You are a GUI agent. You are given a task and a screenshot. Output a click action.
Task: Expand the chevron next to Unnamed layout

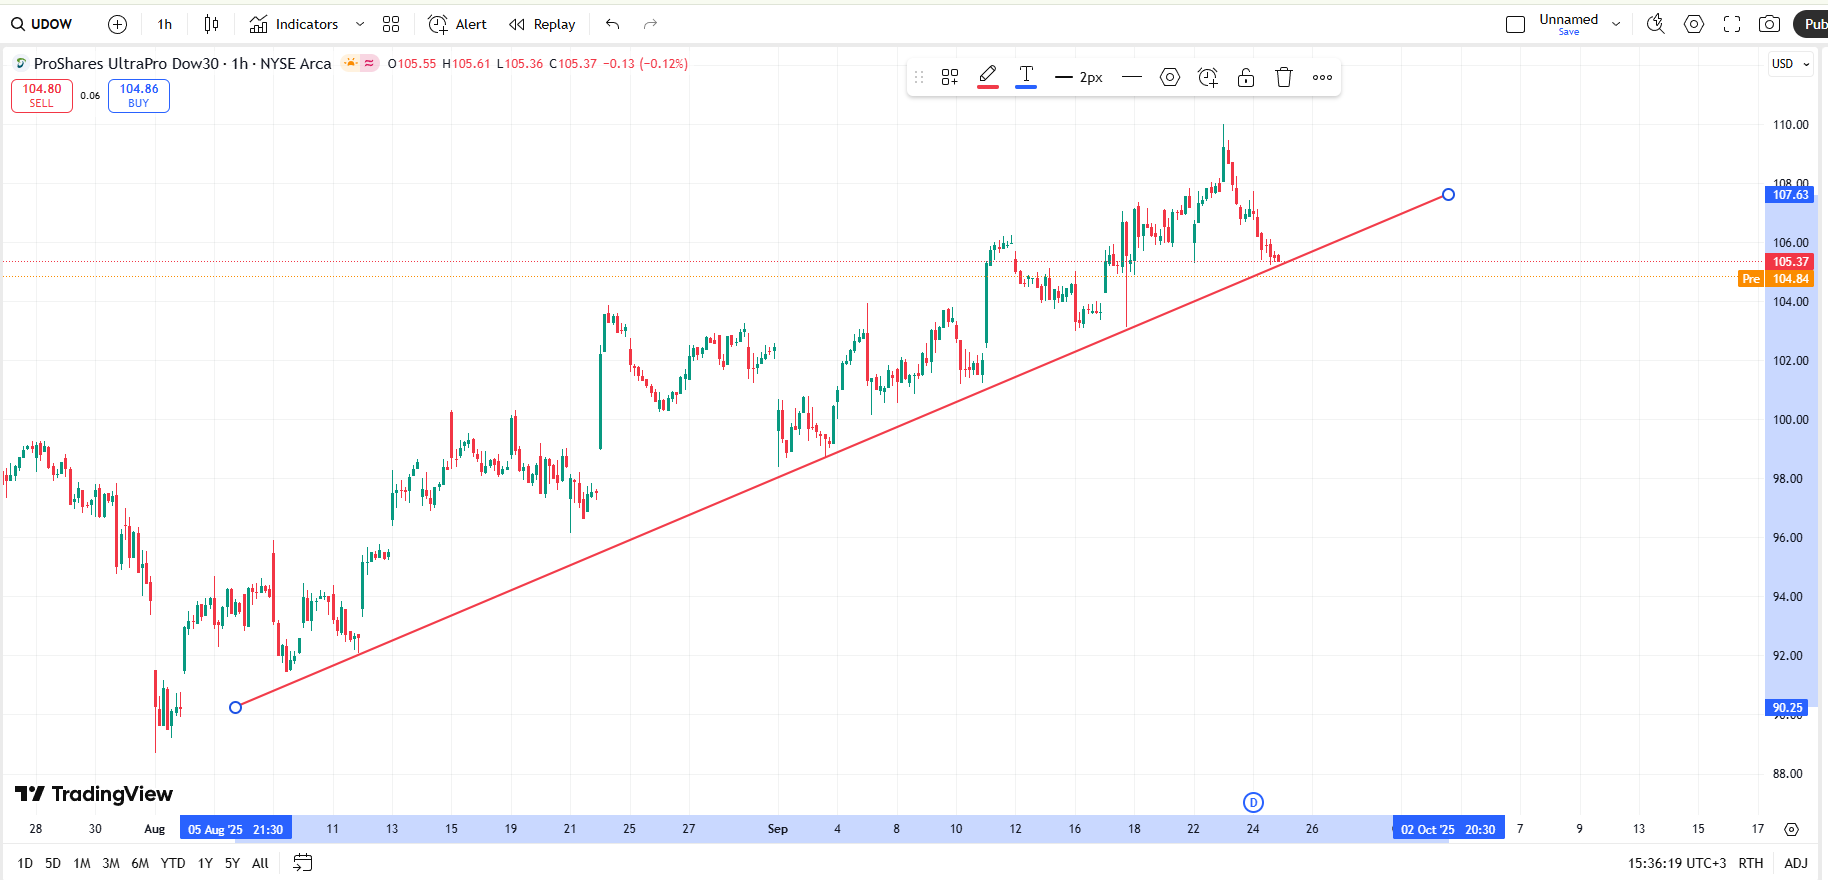(x=1616, y=24)
